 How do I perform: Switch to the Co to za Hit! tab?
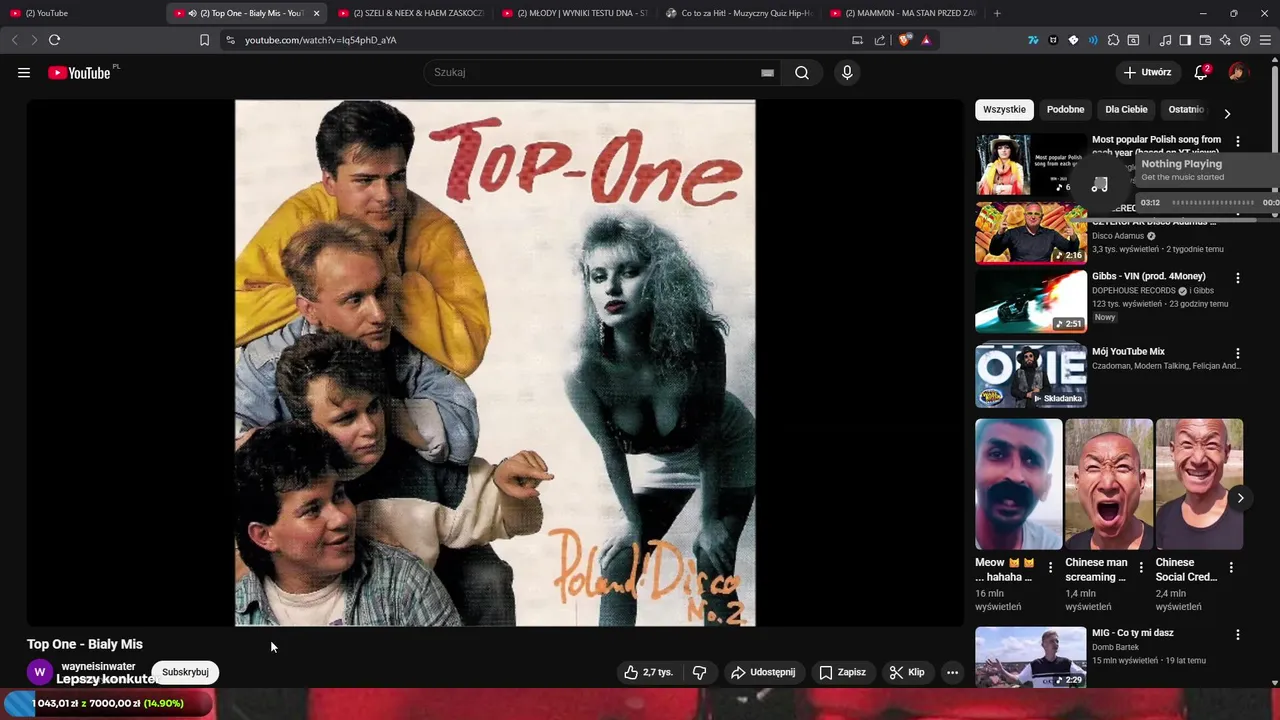[740, 13]
